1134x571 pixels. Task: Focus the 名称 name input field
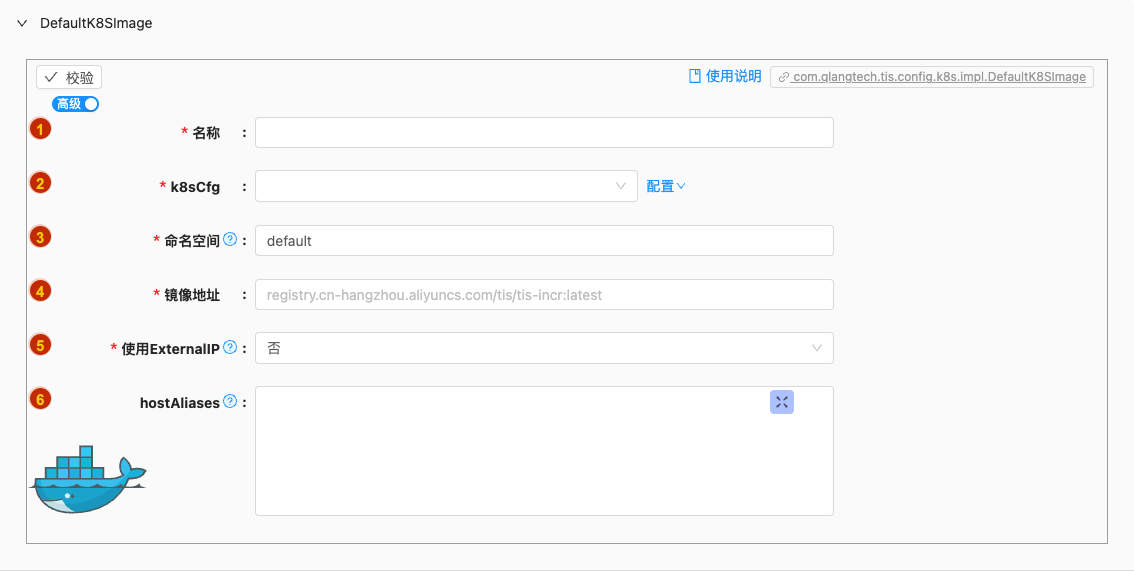coord(544,133)
